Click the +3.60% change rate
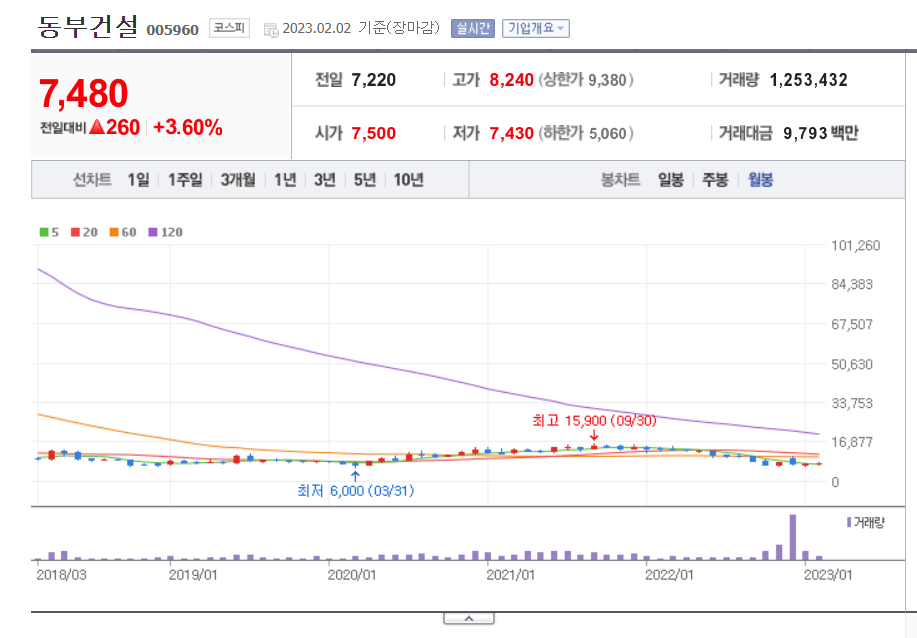 (x=188, y=127)
